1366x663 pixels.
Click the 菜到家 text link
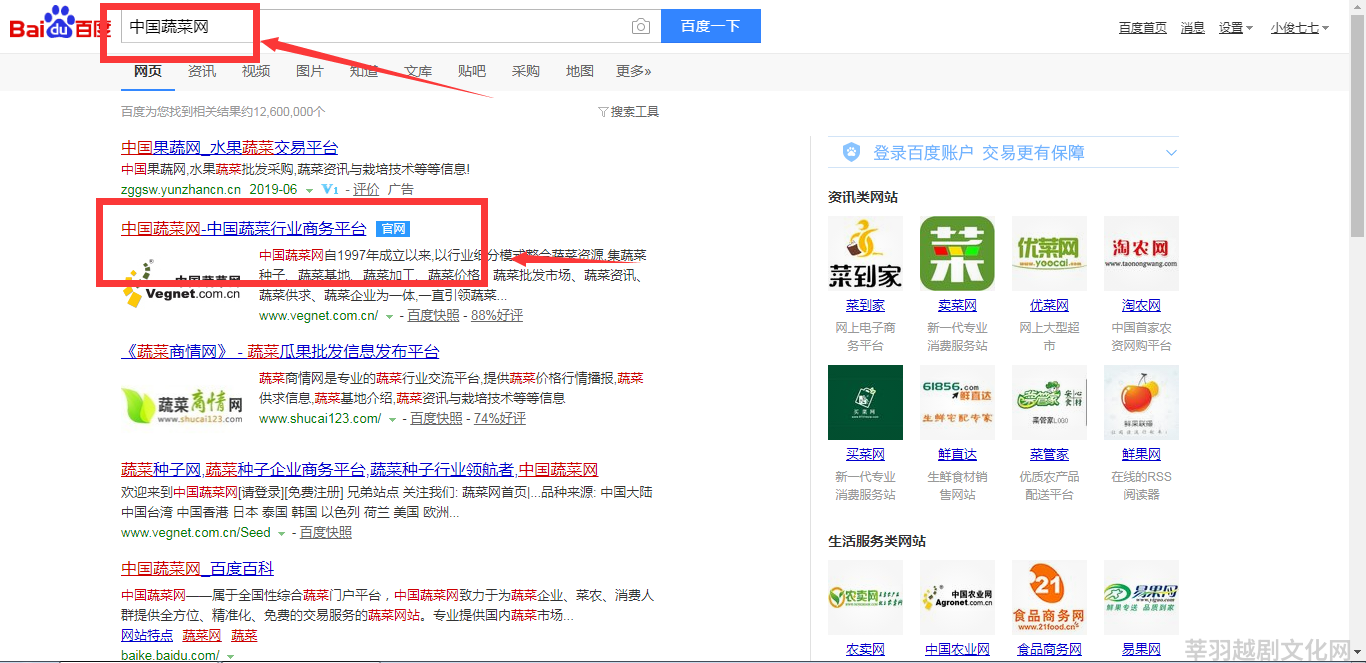click(865, 305)
